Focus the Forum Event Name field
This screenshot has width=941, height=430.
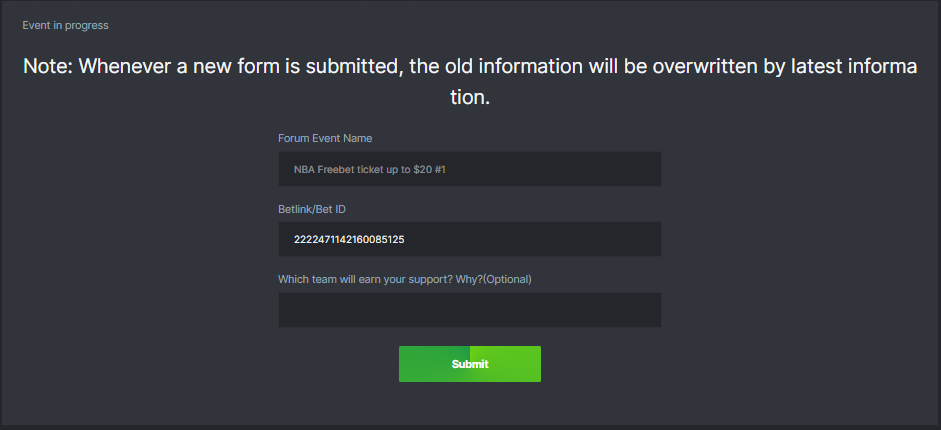coord(469,169)
